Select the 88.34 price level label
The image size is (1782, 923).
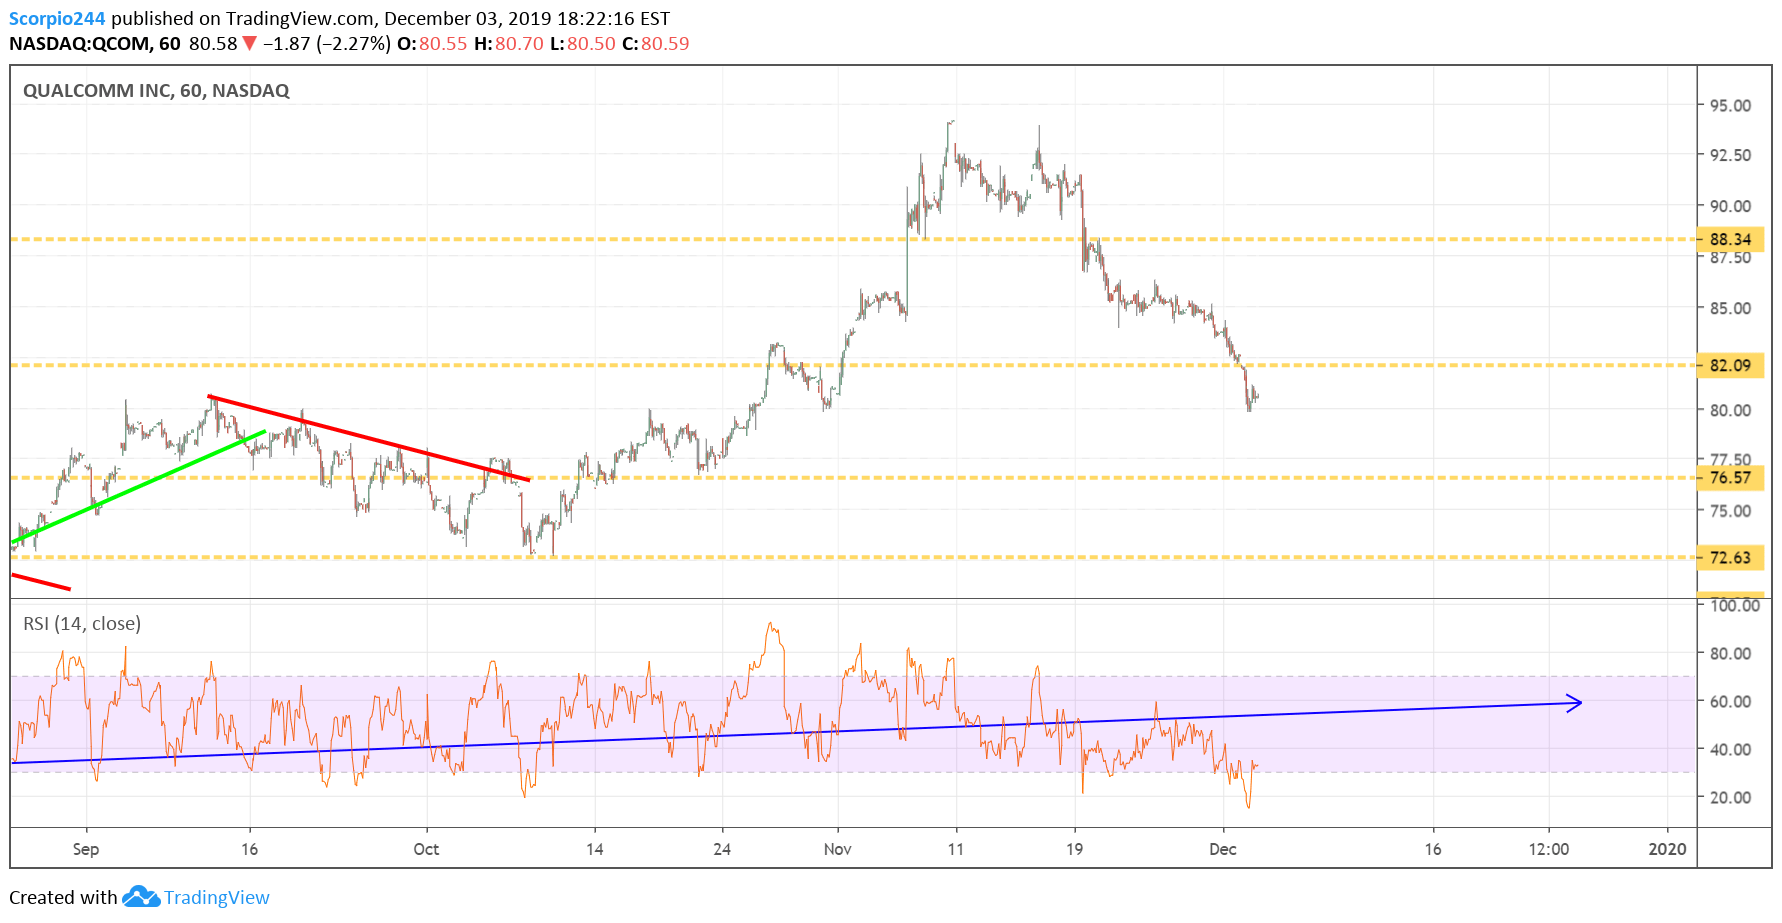pos(1731,239)
